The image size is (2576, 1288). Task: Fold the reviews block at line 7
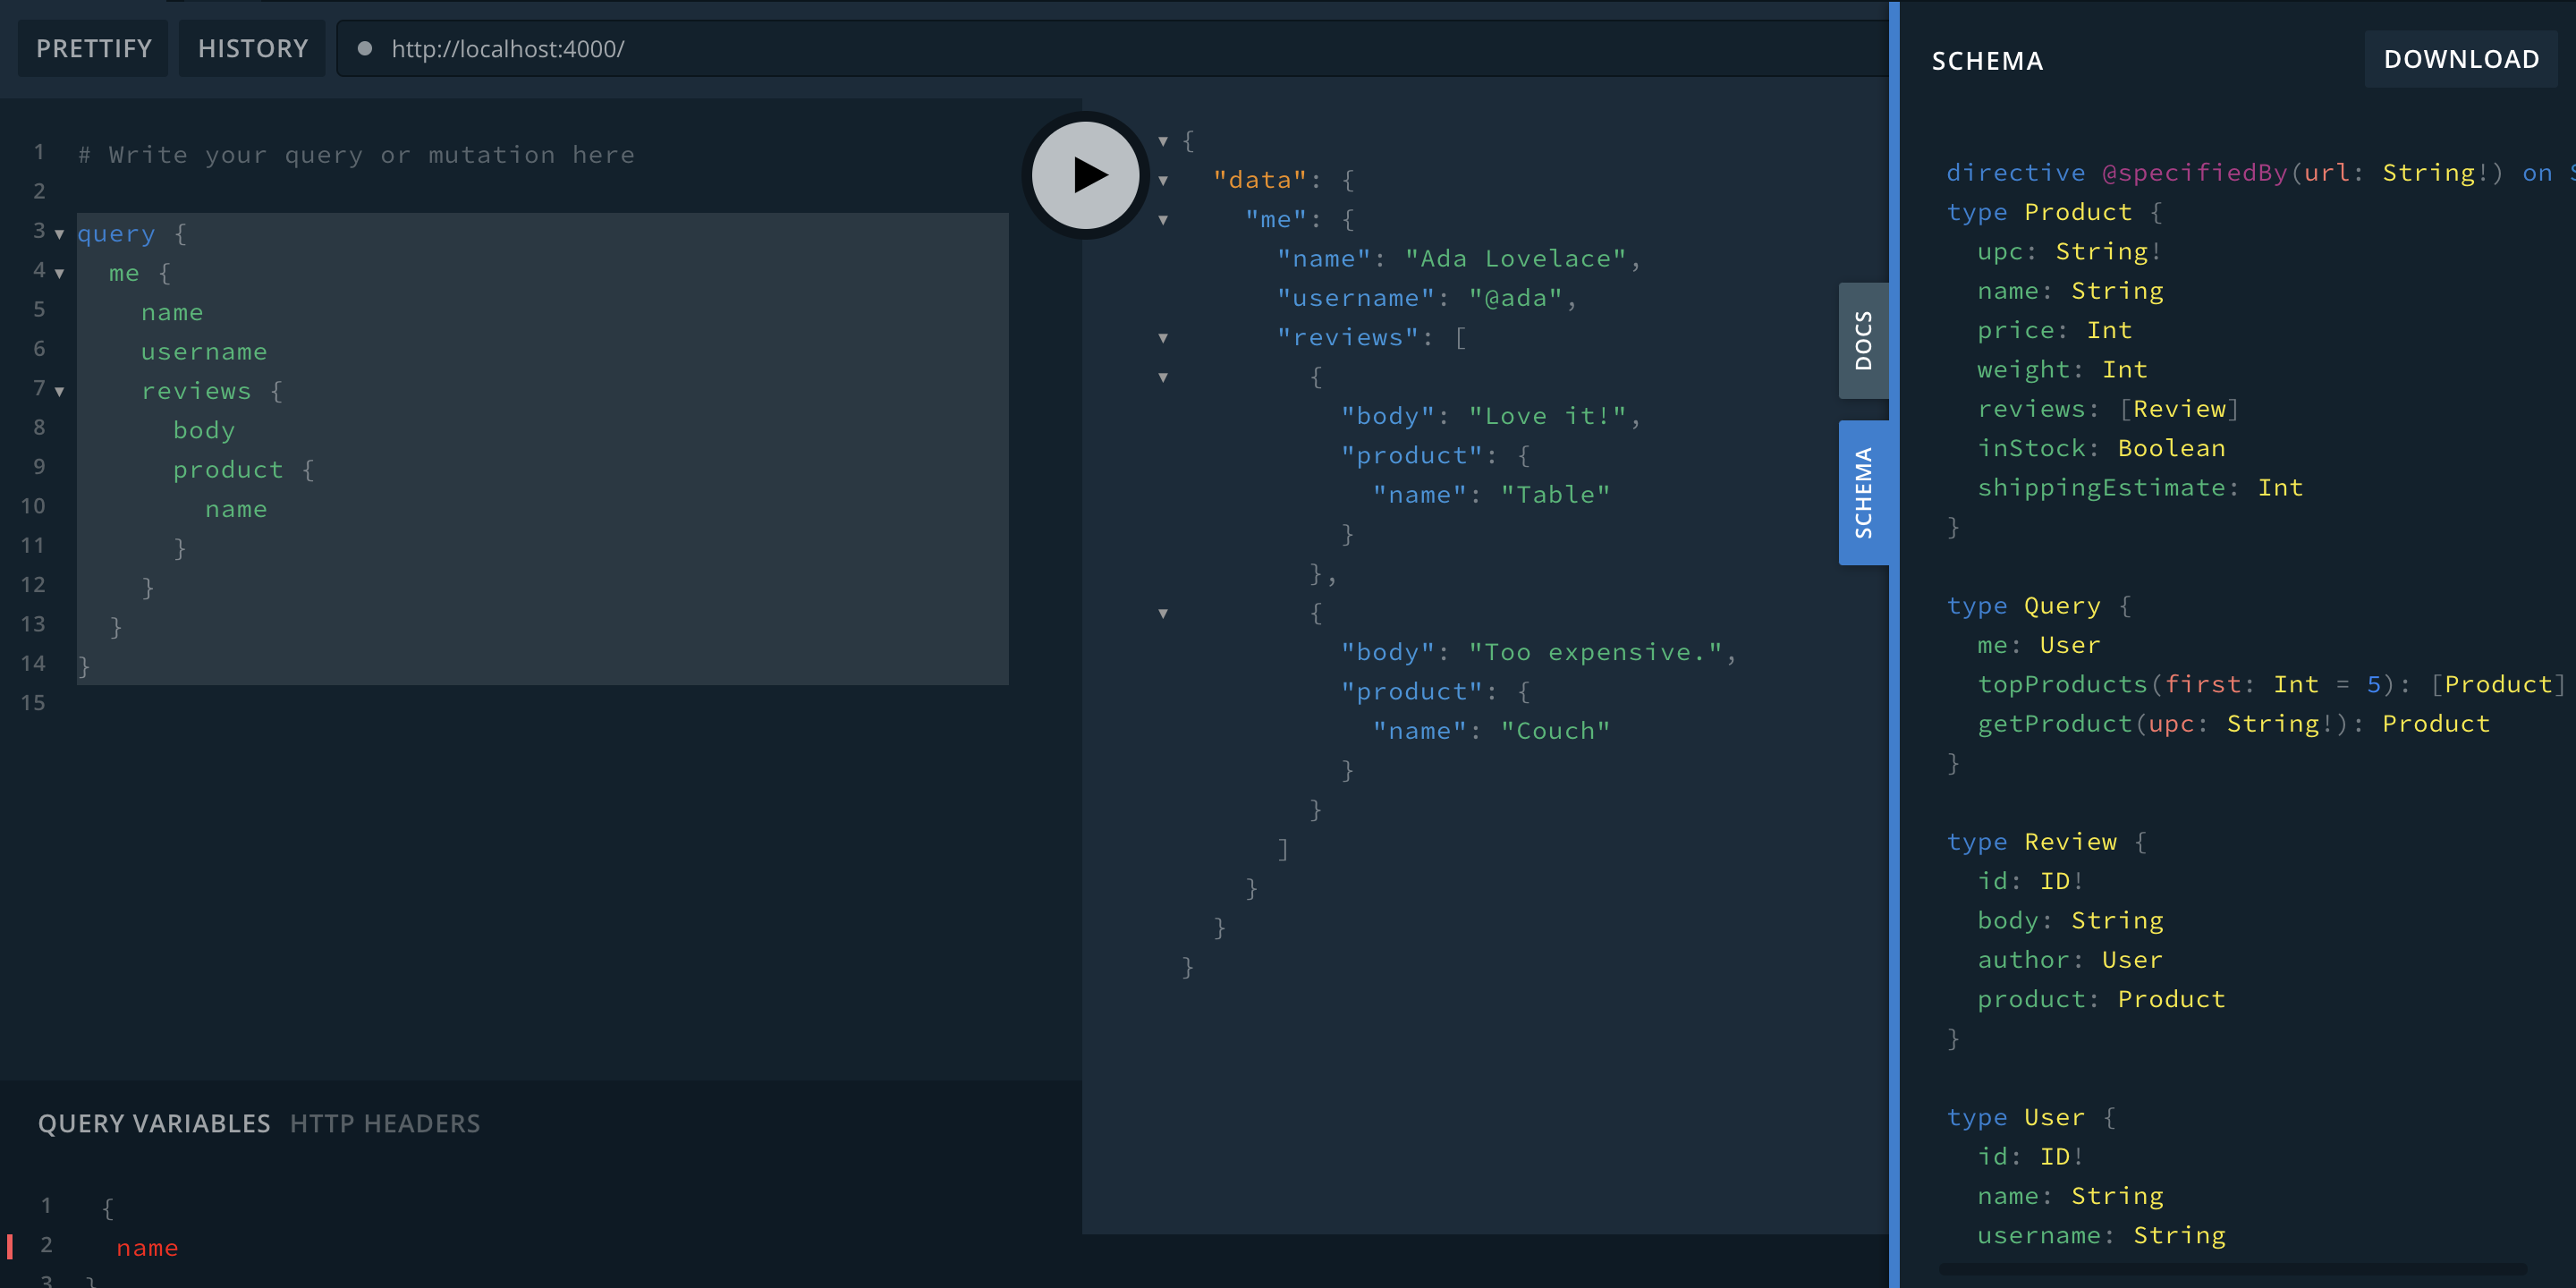(x=59, y=391)
